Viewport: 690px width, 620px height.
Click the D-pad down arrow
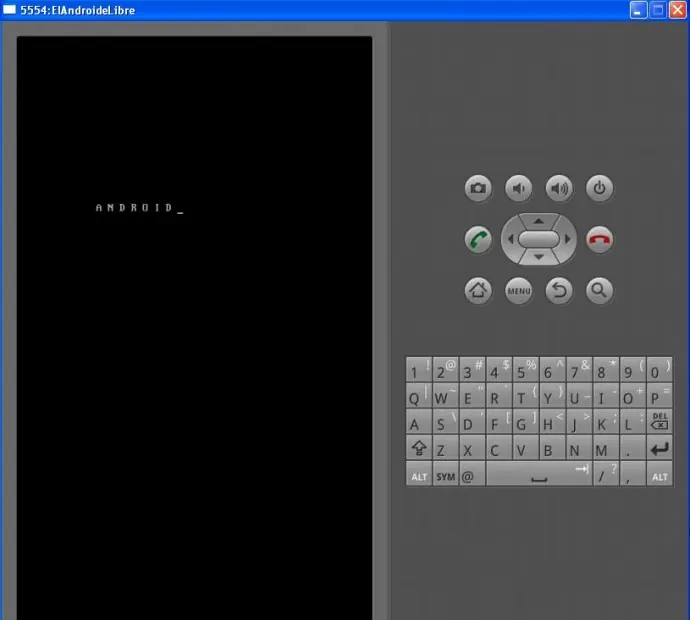click(x=539, y=257)
